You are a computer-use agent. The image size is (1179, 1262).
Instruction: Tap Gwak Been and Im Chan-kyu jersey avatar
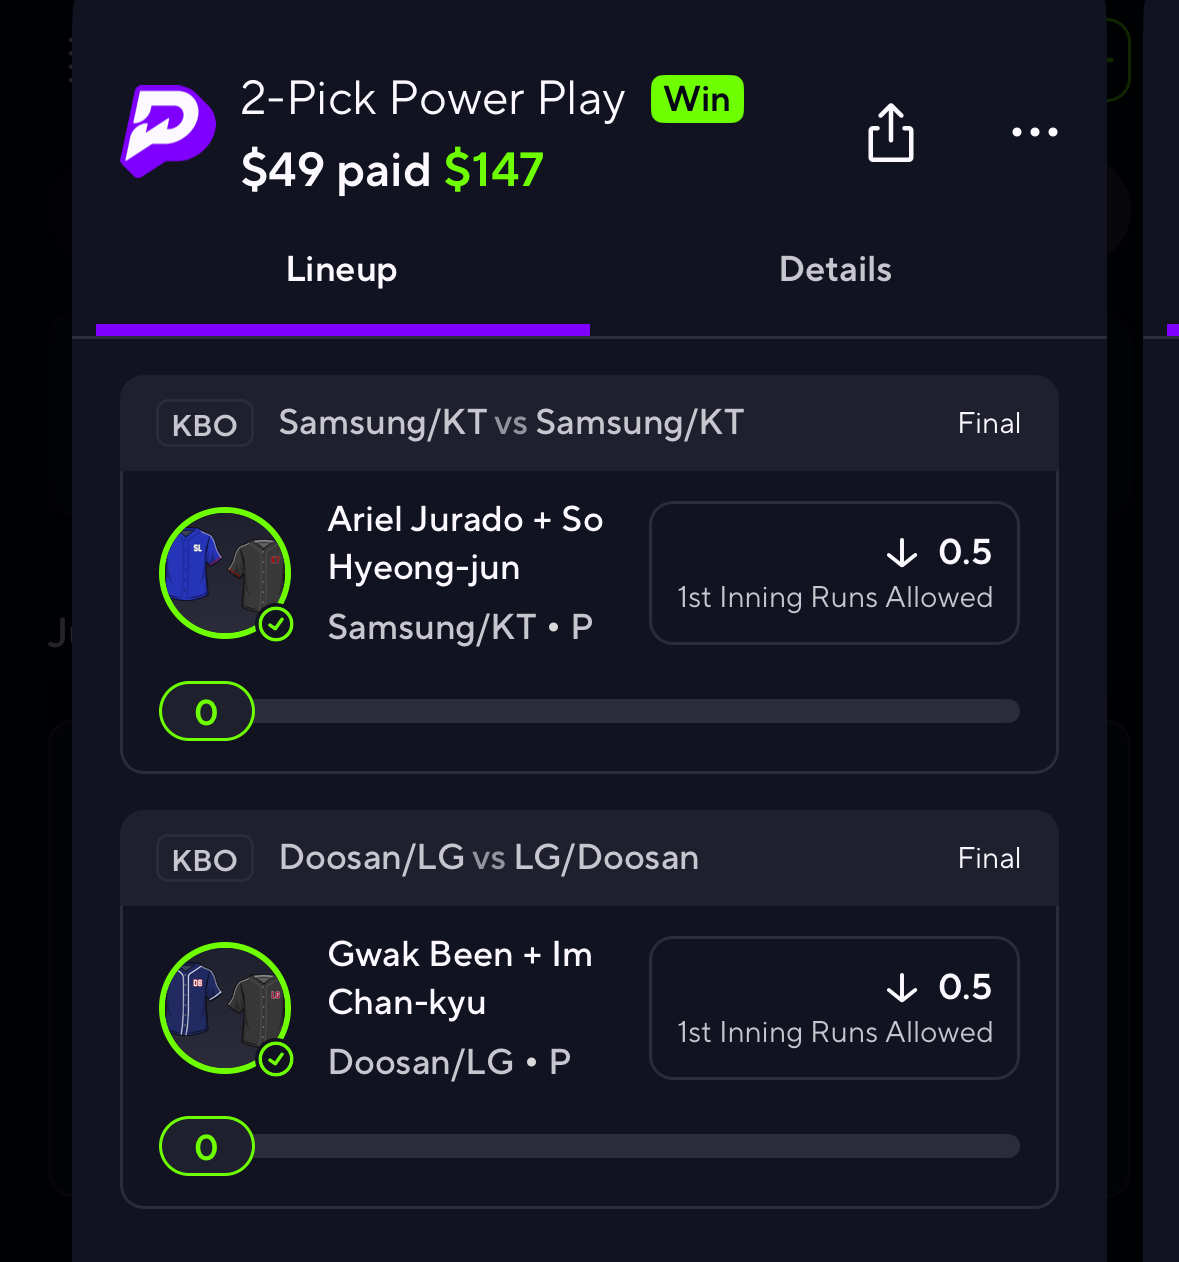click(x=225, y=1007)
